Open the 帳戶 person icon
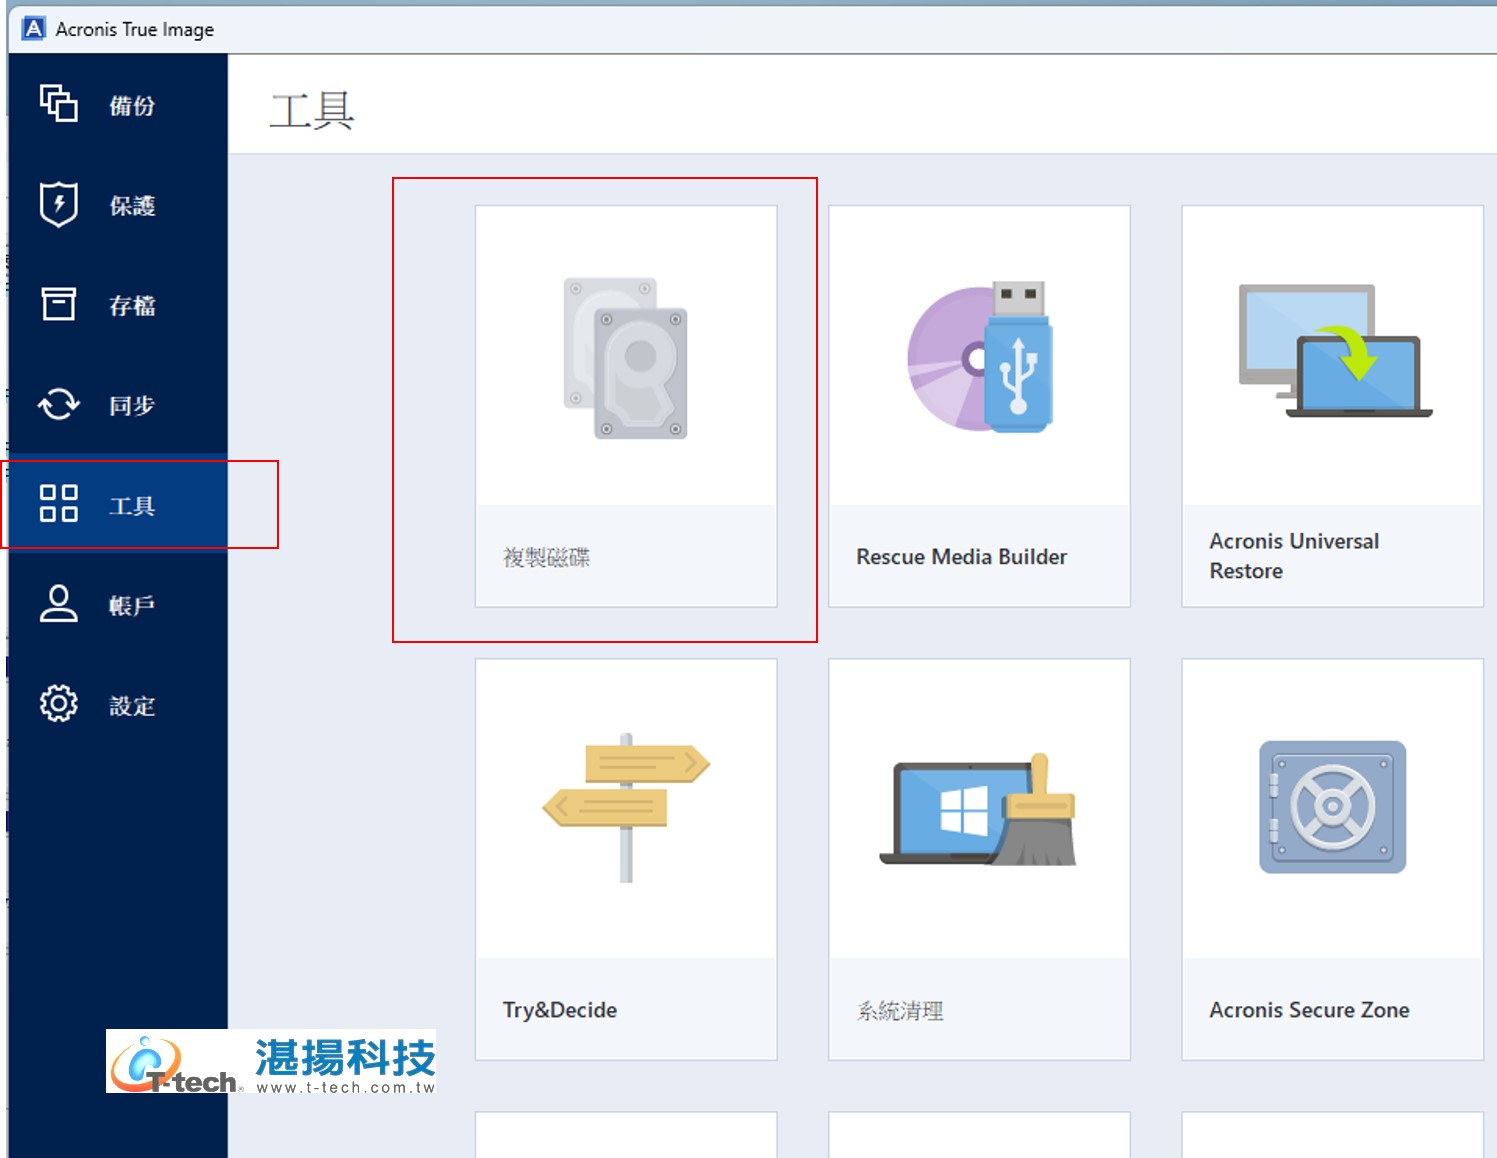 pyautogui.click(x=59, y=604)
